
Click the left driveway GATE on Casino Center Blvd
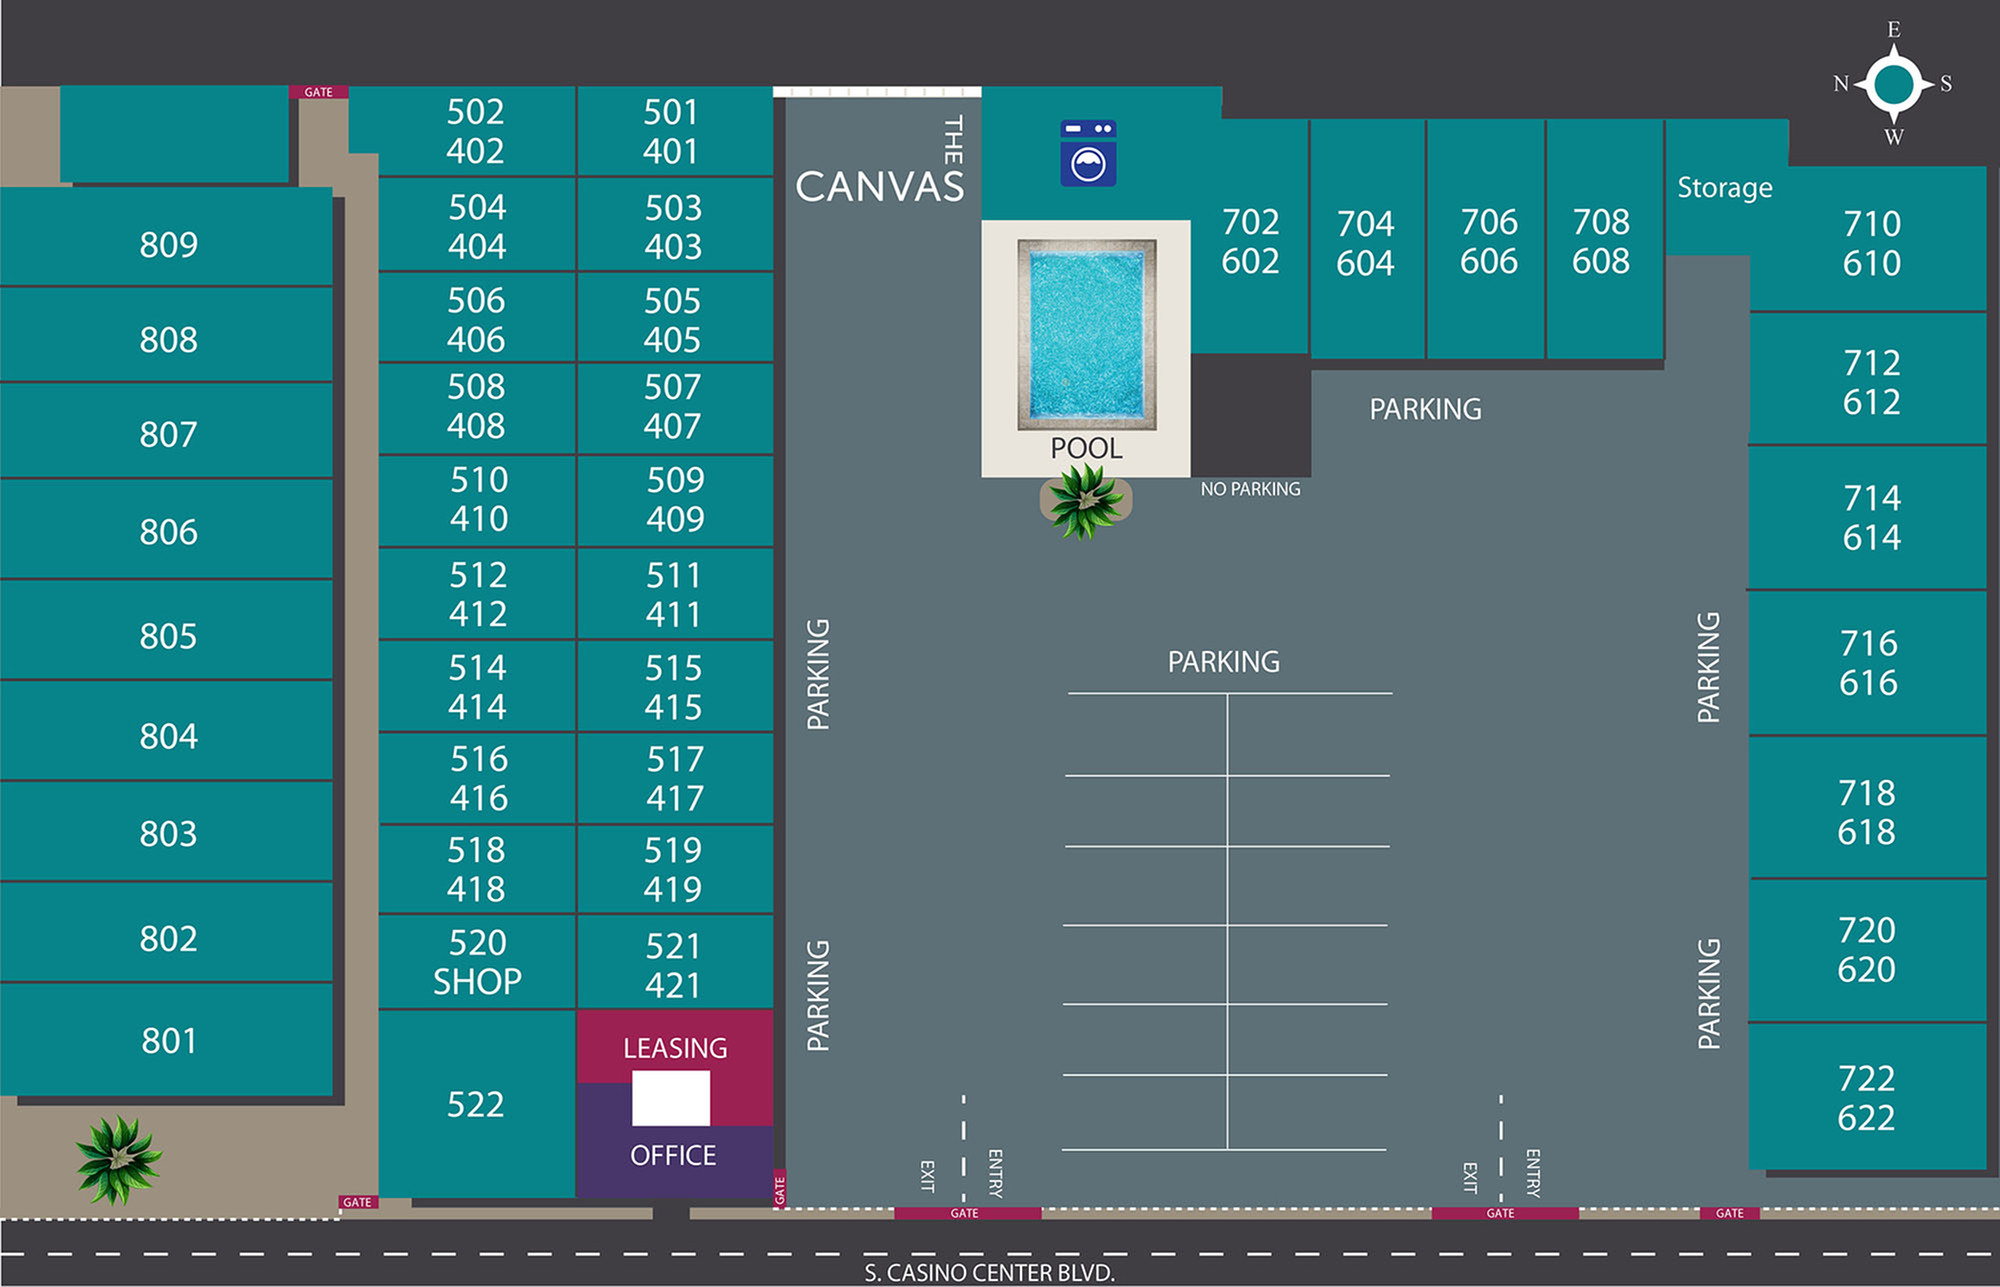(967, 1213)
